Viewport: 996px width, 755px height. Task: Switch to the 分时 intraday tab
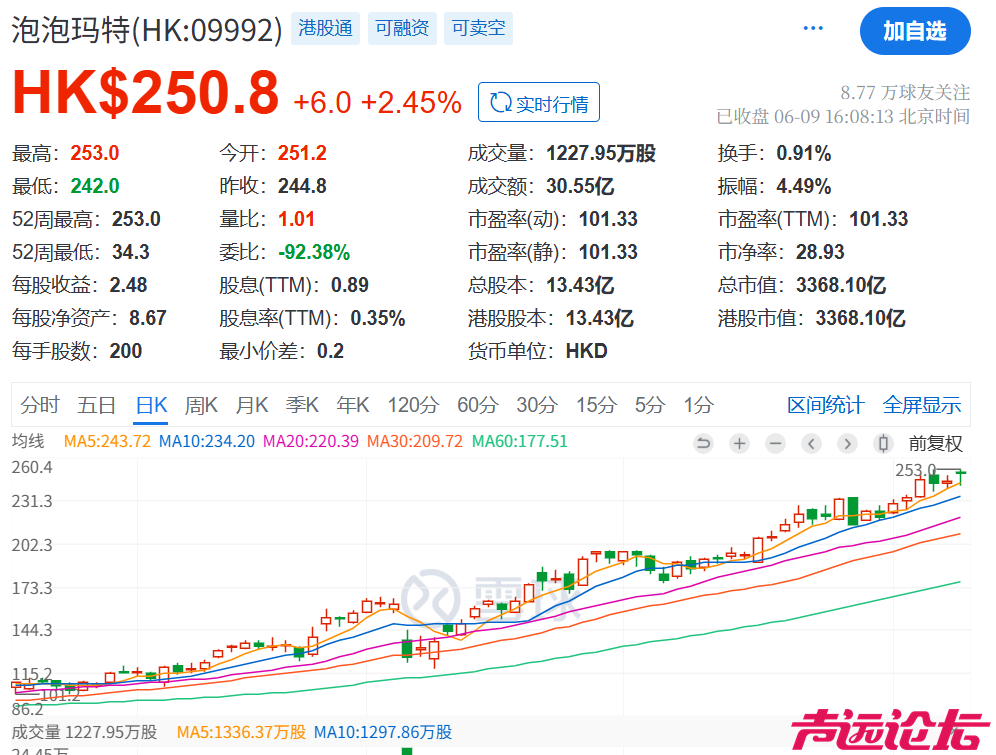pos(40,405)
